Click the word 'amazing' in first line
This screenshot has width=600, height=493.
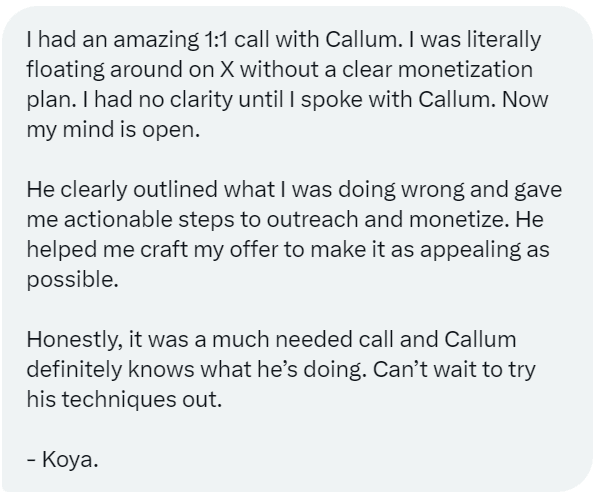(x=157, y=40)
